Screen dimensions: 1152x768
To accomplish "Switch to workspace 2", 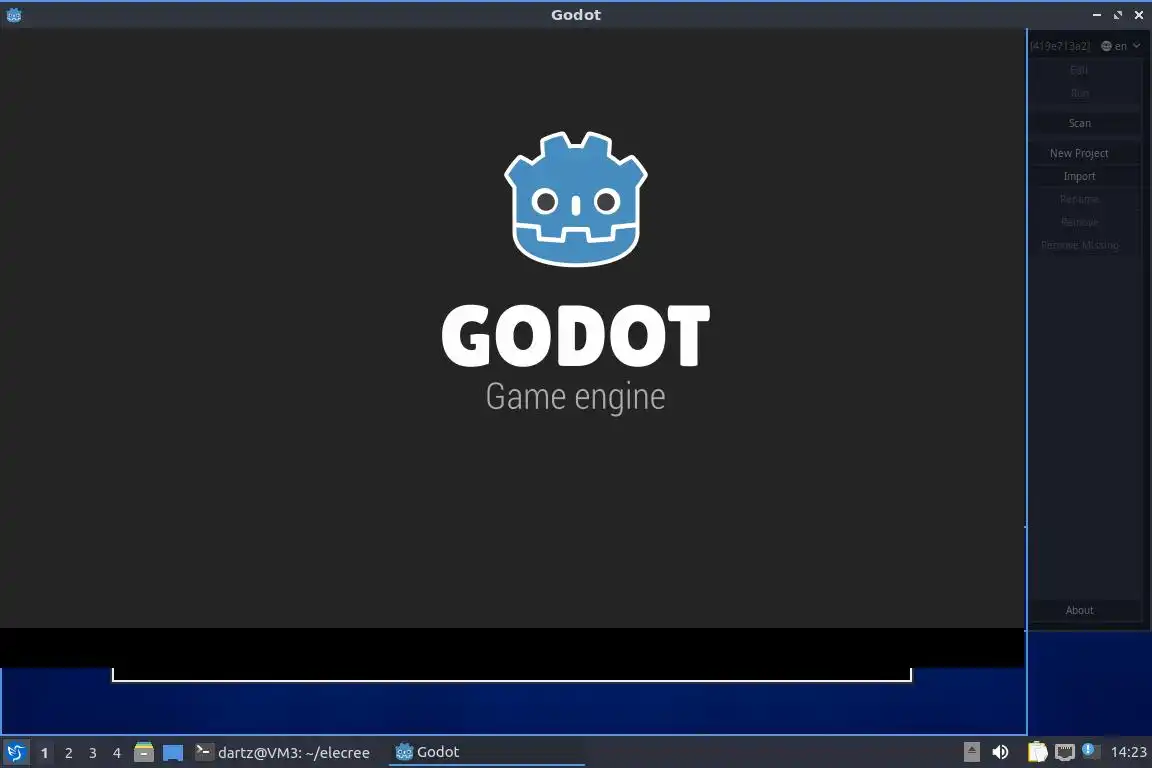I will pos(68,753).
